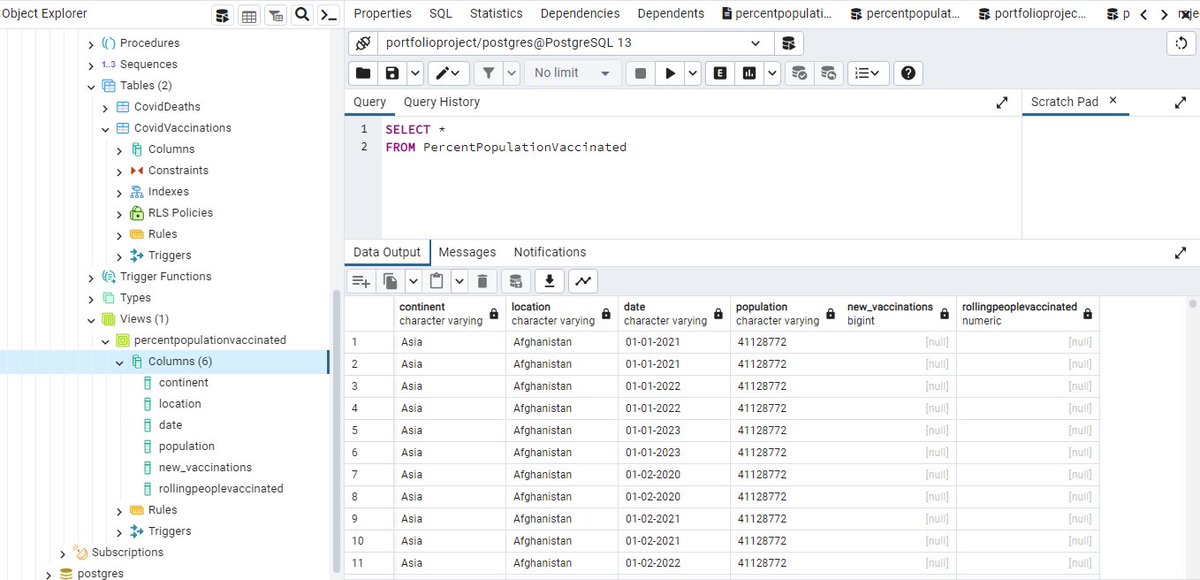Click Object Explorer Query Tool database icon

coord(222,15)
